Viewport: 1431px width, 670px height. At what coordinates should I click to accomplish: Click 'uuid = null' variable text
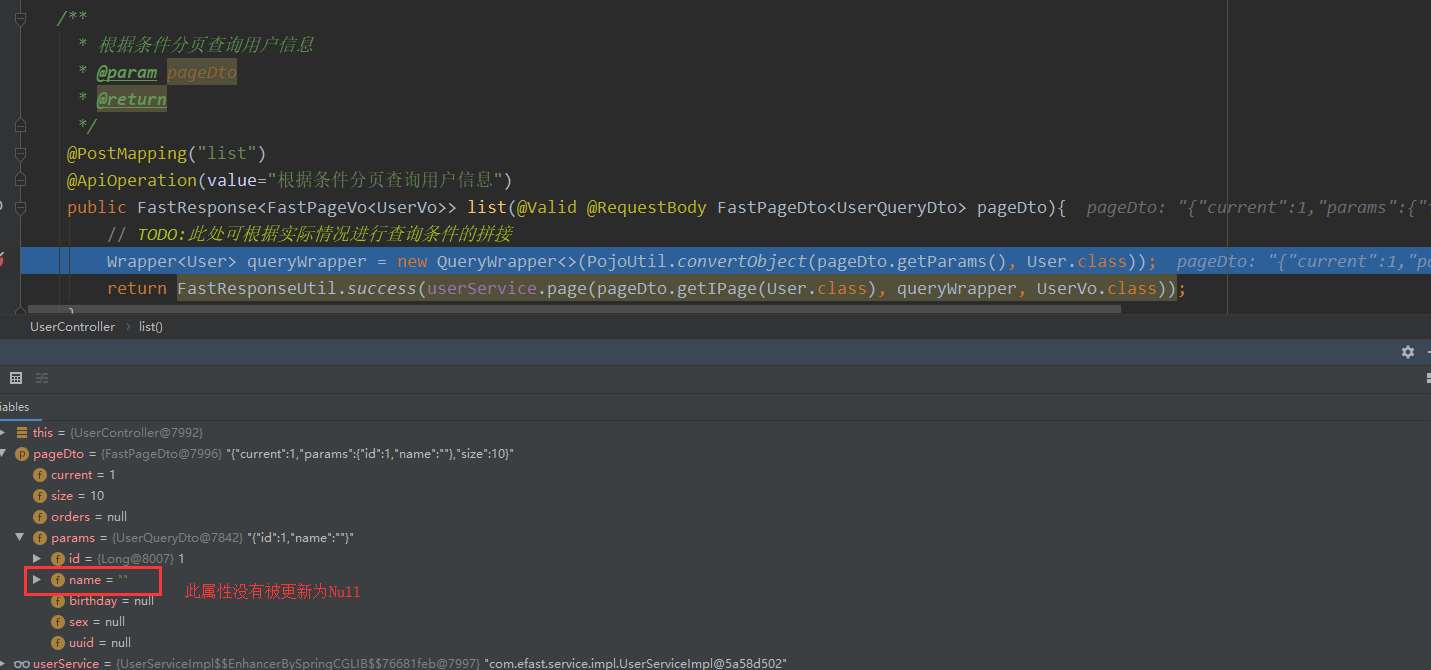[x=100, y=643]
